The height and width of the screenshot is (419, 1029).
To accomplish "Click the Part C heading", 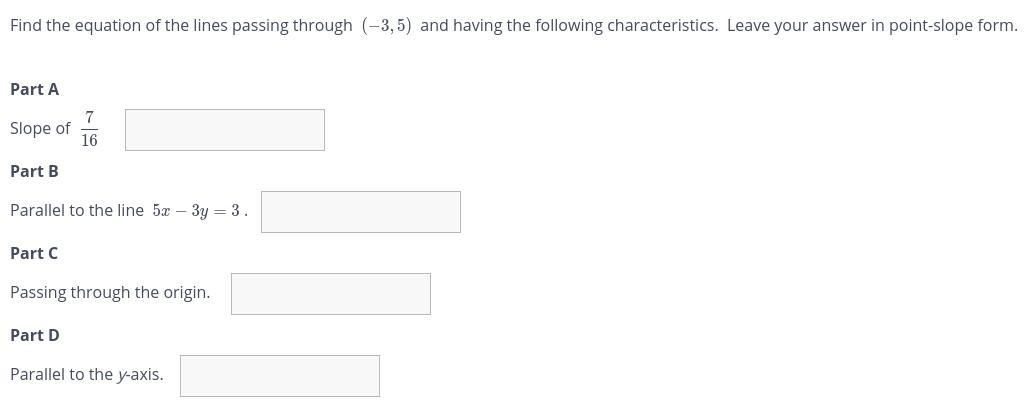I will coord(34,253).
